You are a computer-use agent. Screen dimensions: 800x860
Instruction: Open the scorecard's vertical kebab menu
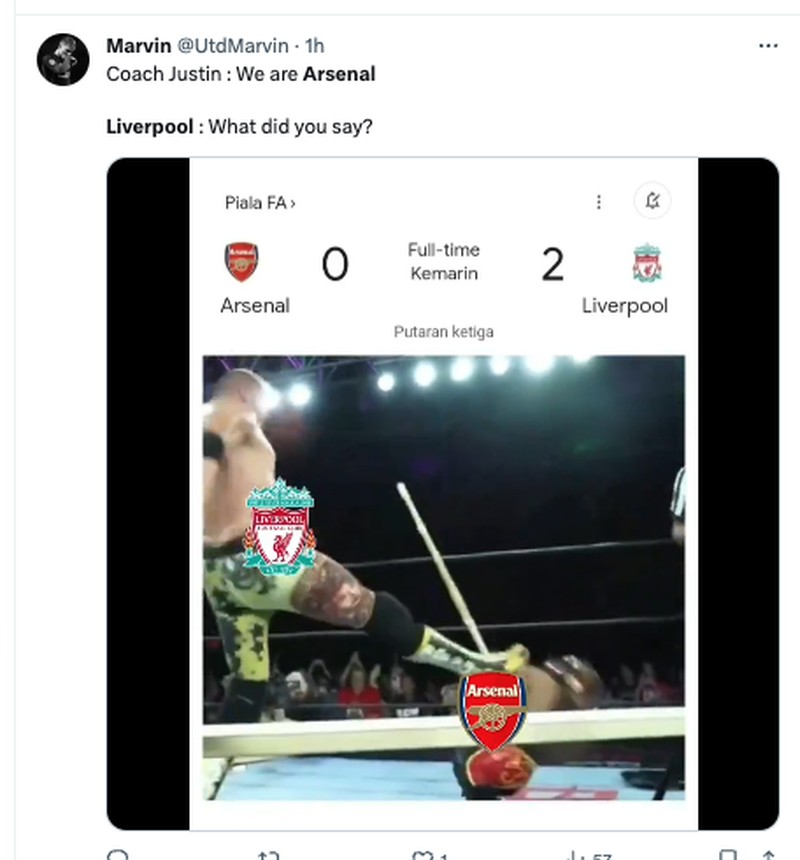(599, 201)
